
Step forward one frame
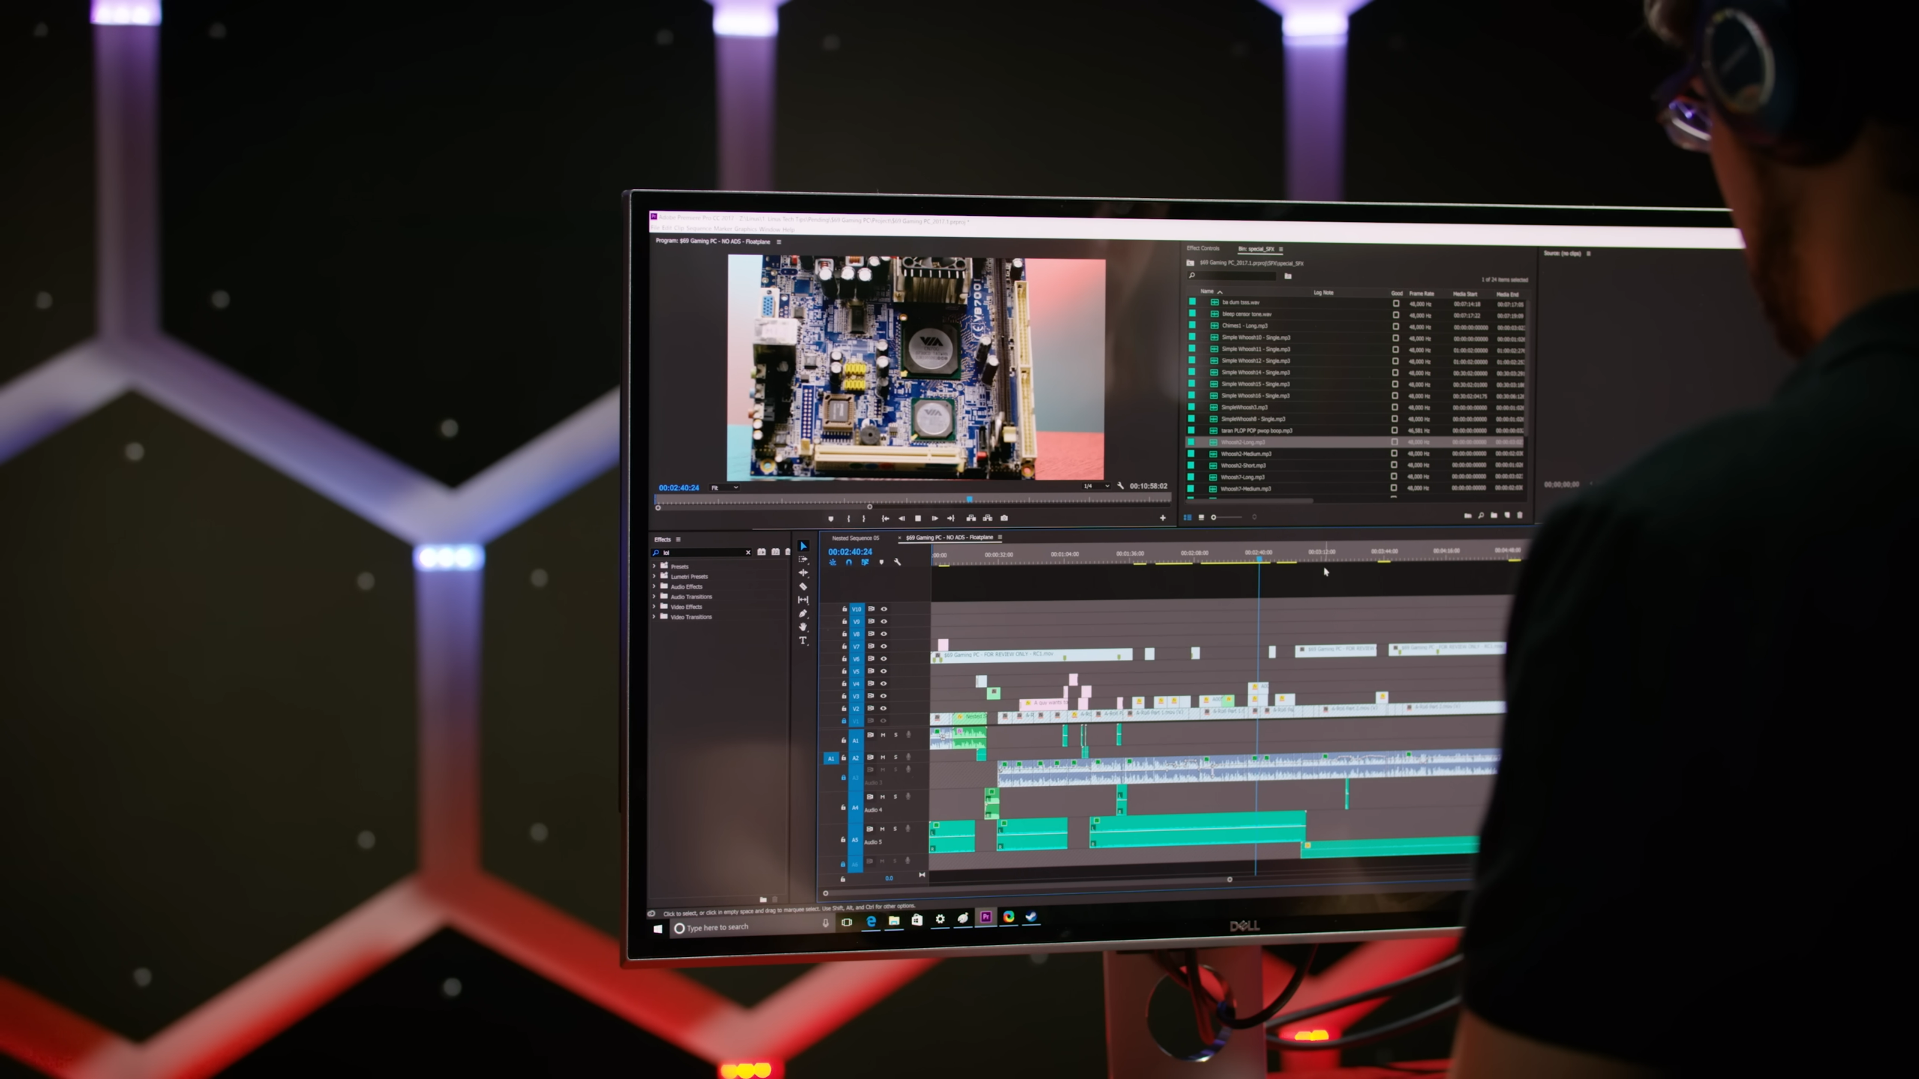(934, 519)
